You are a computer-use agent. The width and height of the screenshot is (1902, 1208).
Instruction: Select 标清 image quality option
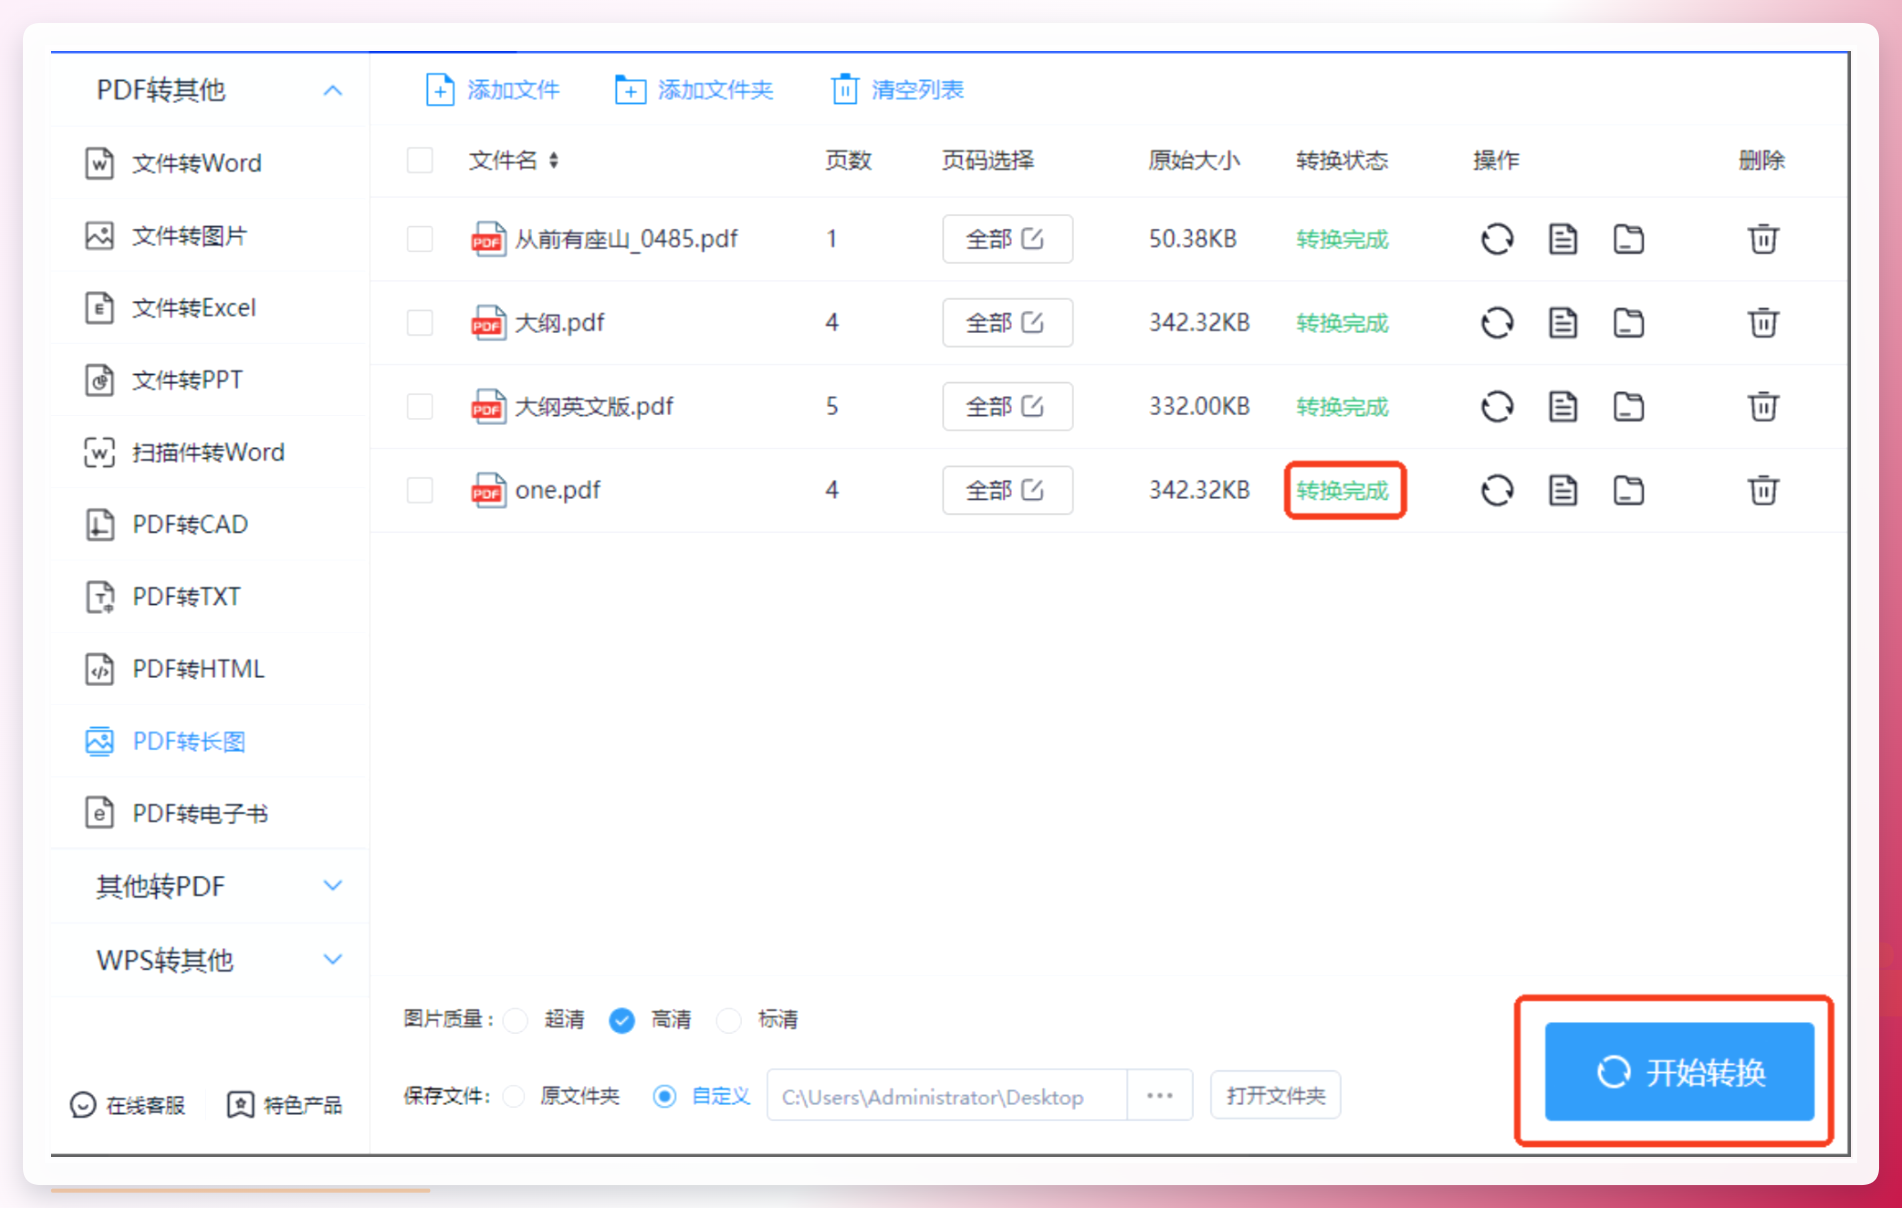(729, 1020)
